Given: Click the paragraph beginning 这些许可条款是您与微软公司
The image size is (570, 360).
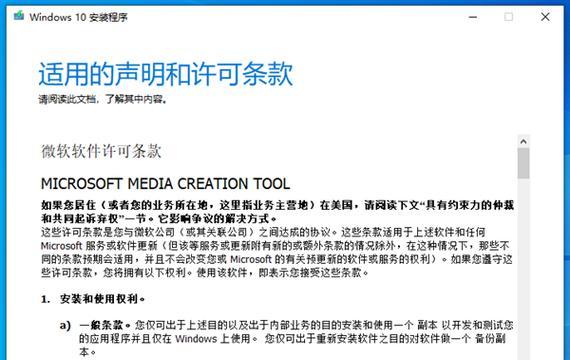Looking at the screenshot, I should 277,252.
